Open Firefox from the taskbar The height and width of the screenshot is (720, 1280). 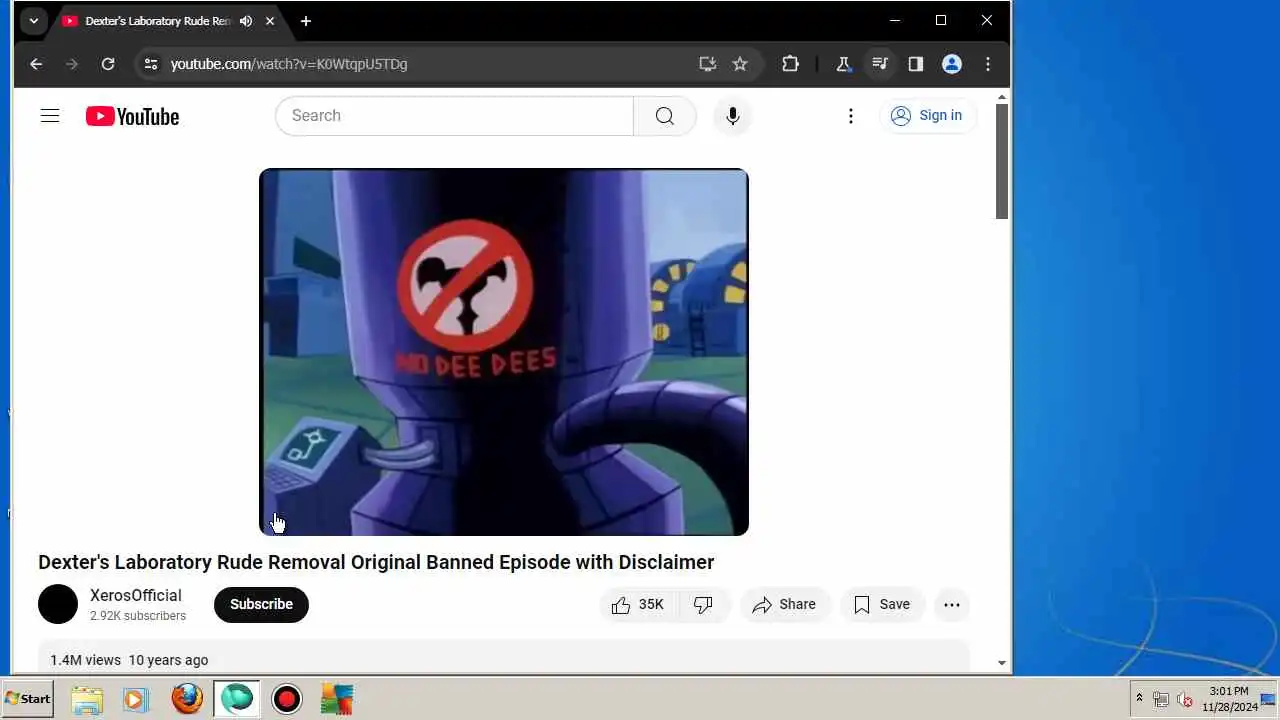(x=187, y=699)
